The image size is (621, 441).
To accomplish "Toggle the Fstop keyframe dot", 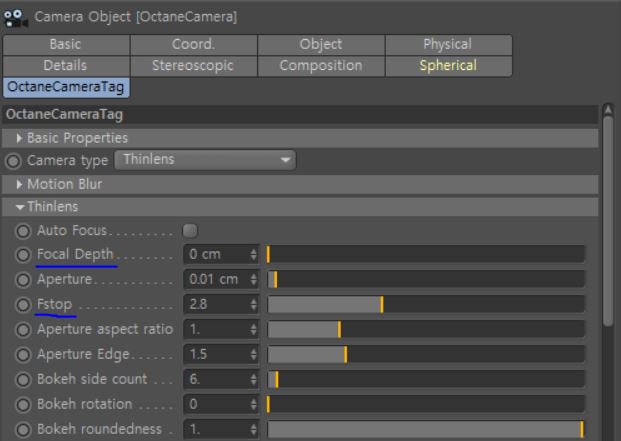I will (23, 305).
